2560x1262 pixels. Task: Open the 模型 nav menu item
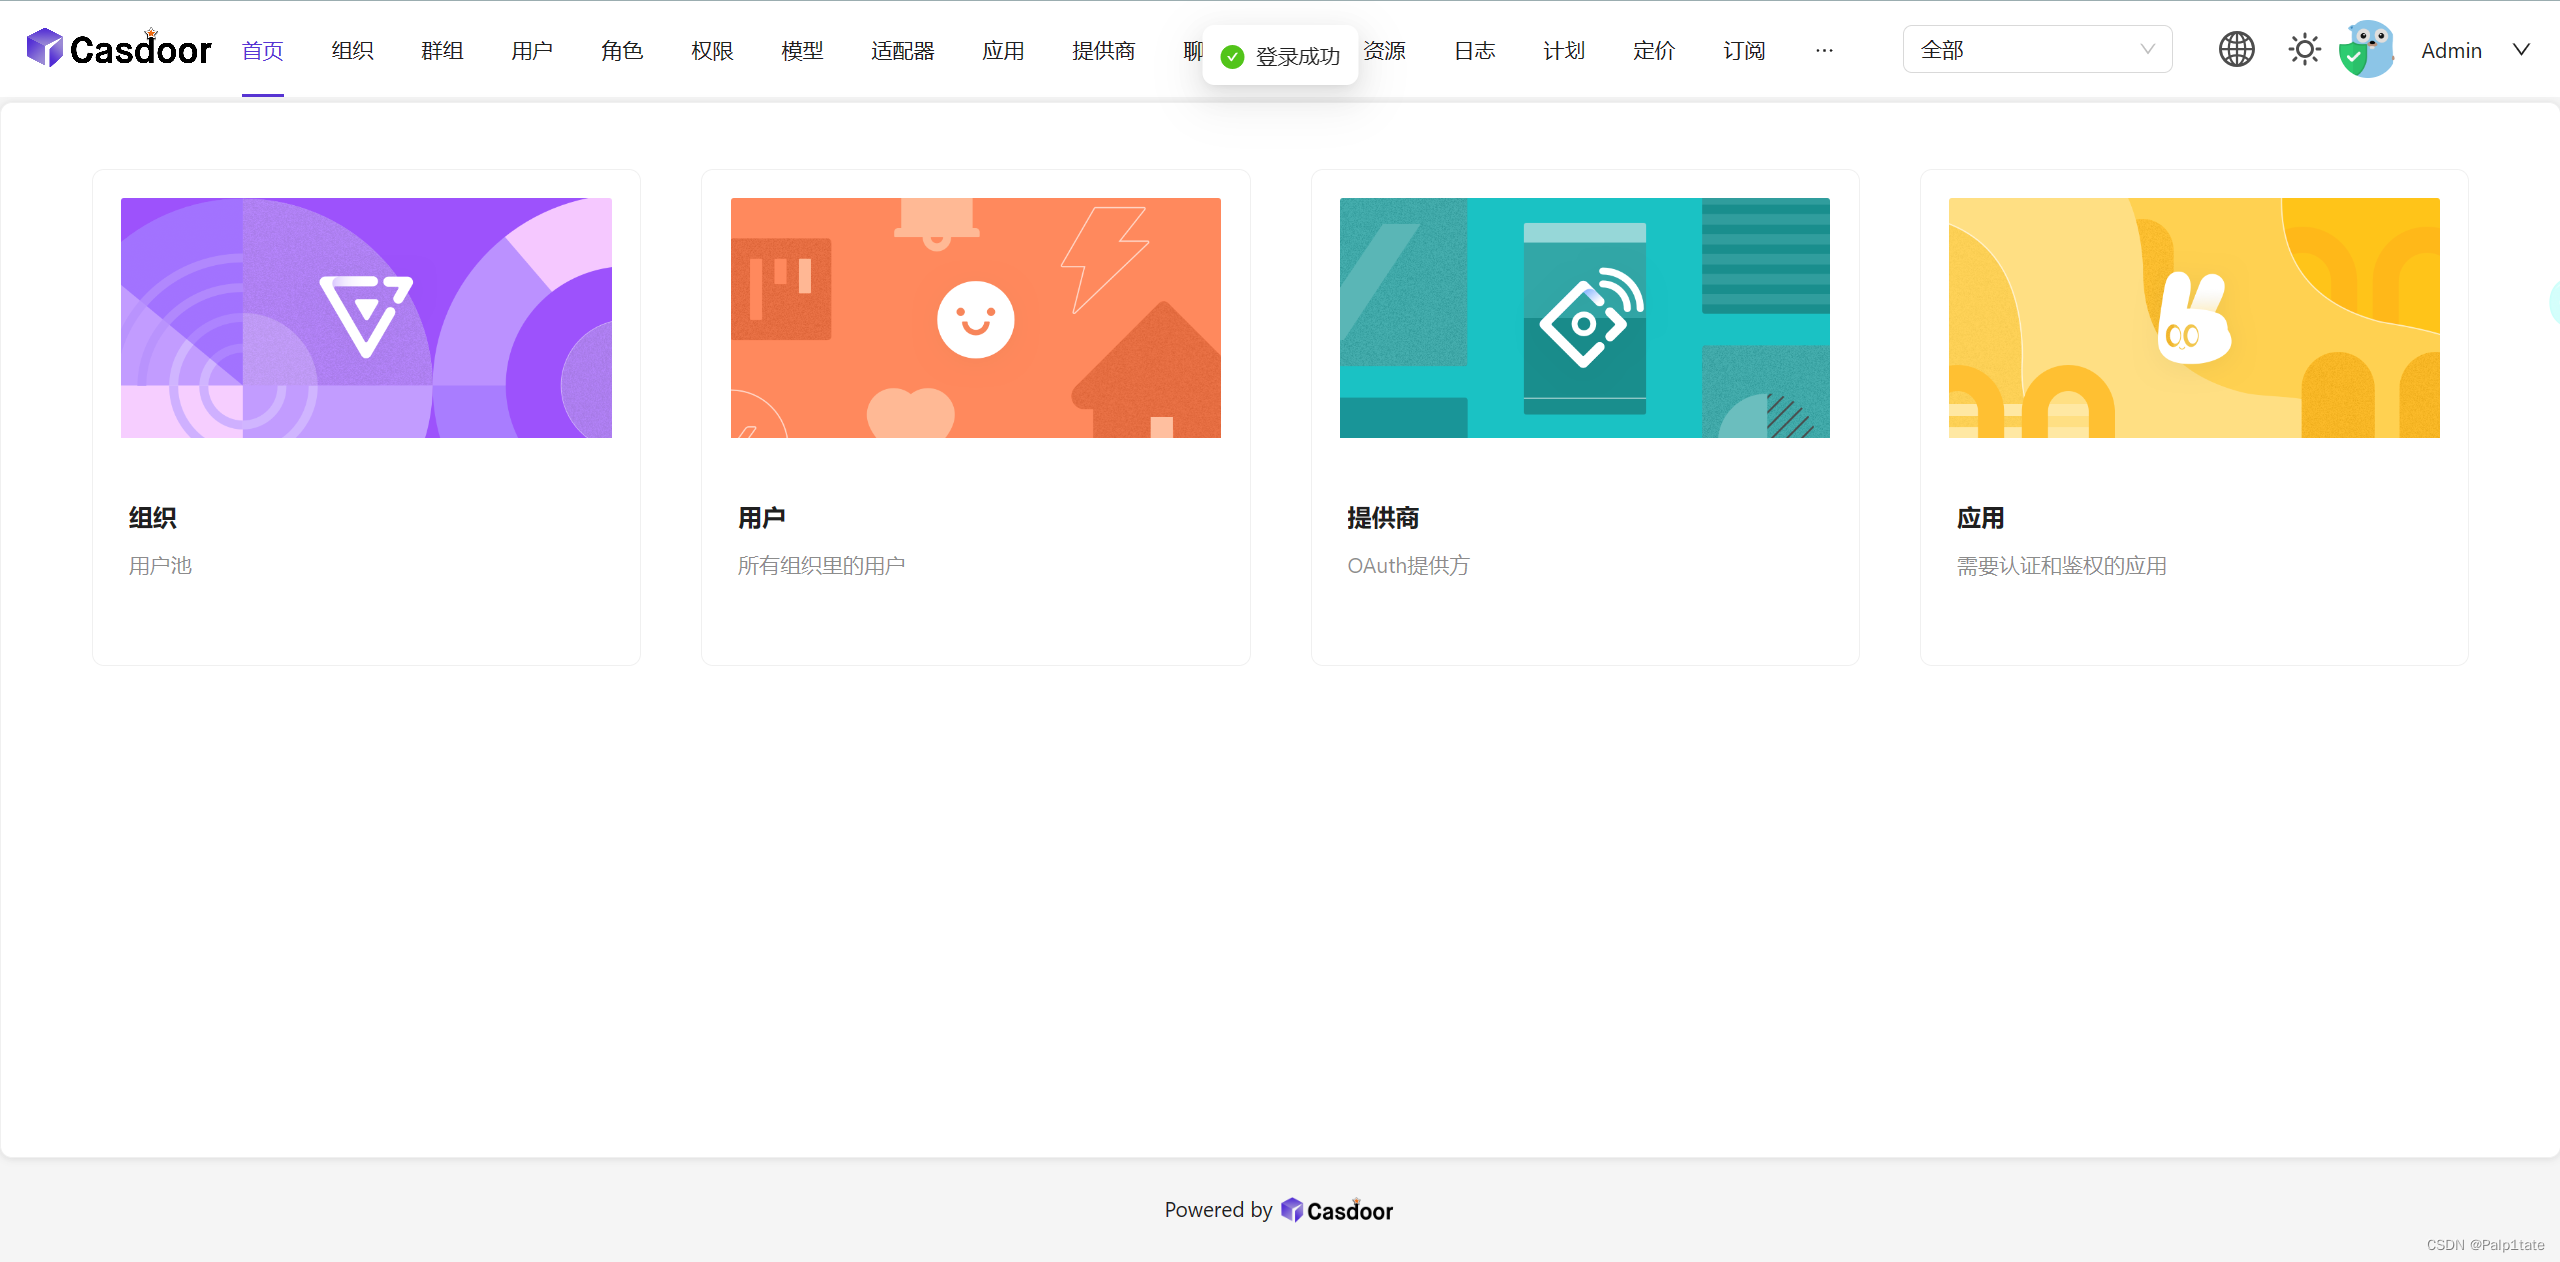click(802, 50)
